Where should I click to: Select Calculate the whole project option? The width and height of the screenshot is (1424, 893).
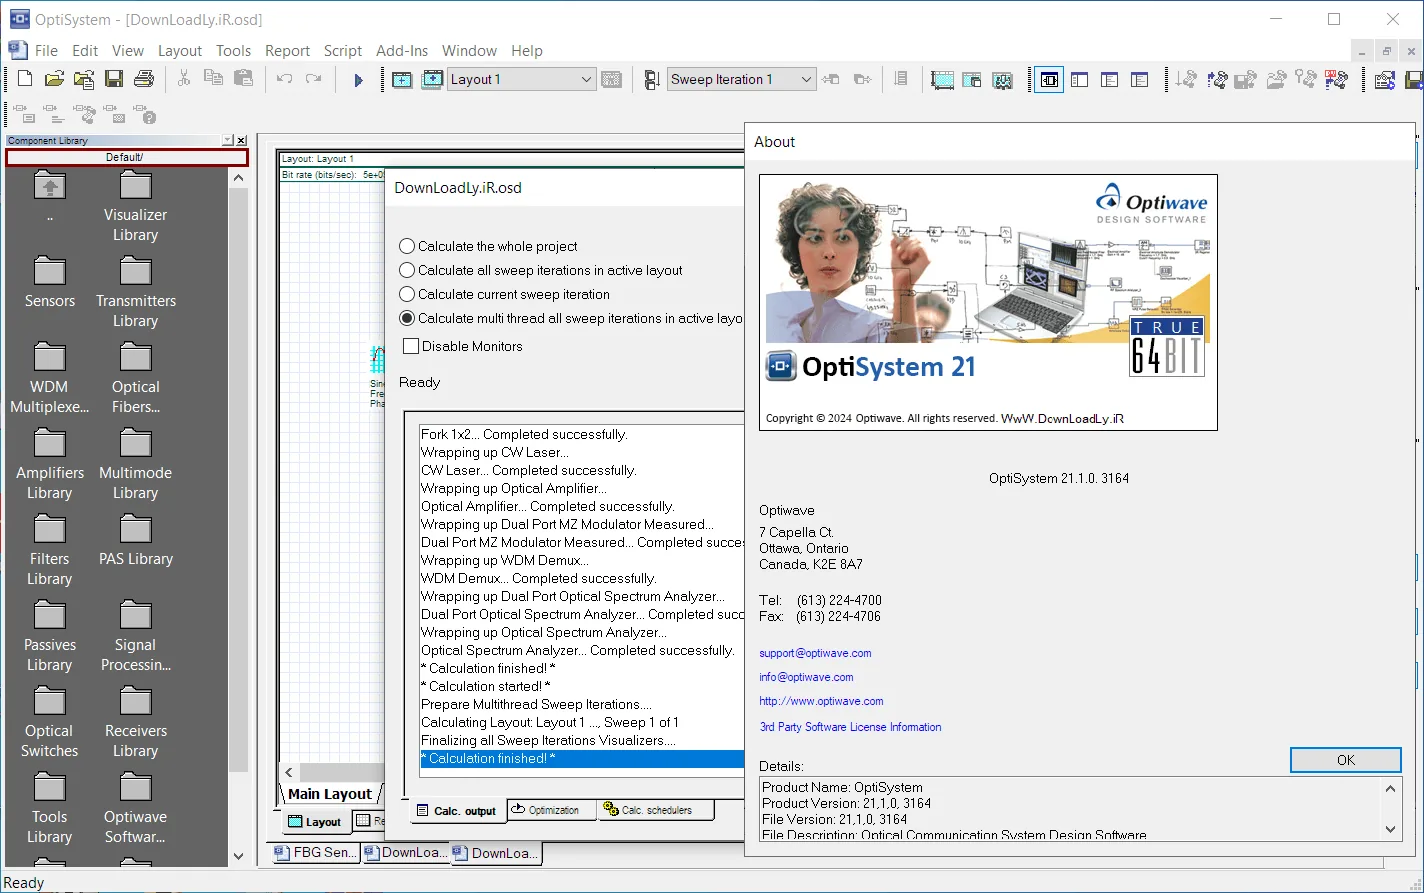[x=488, y=246]
